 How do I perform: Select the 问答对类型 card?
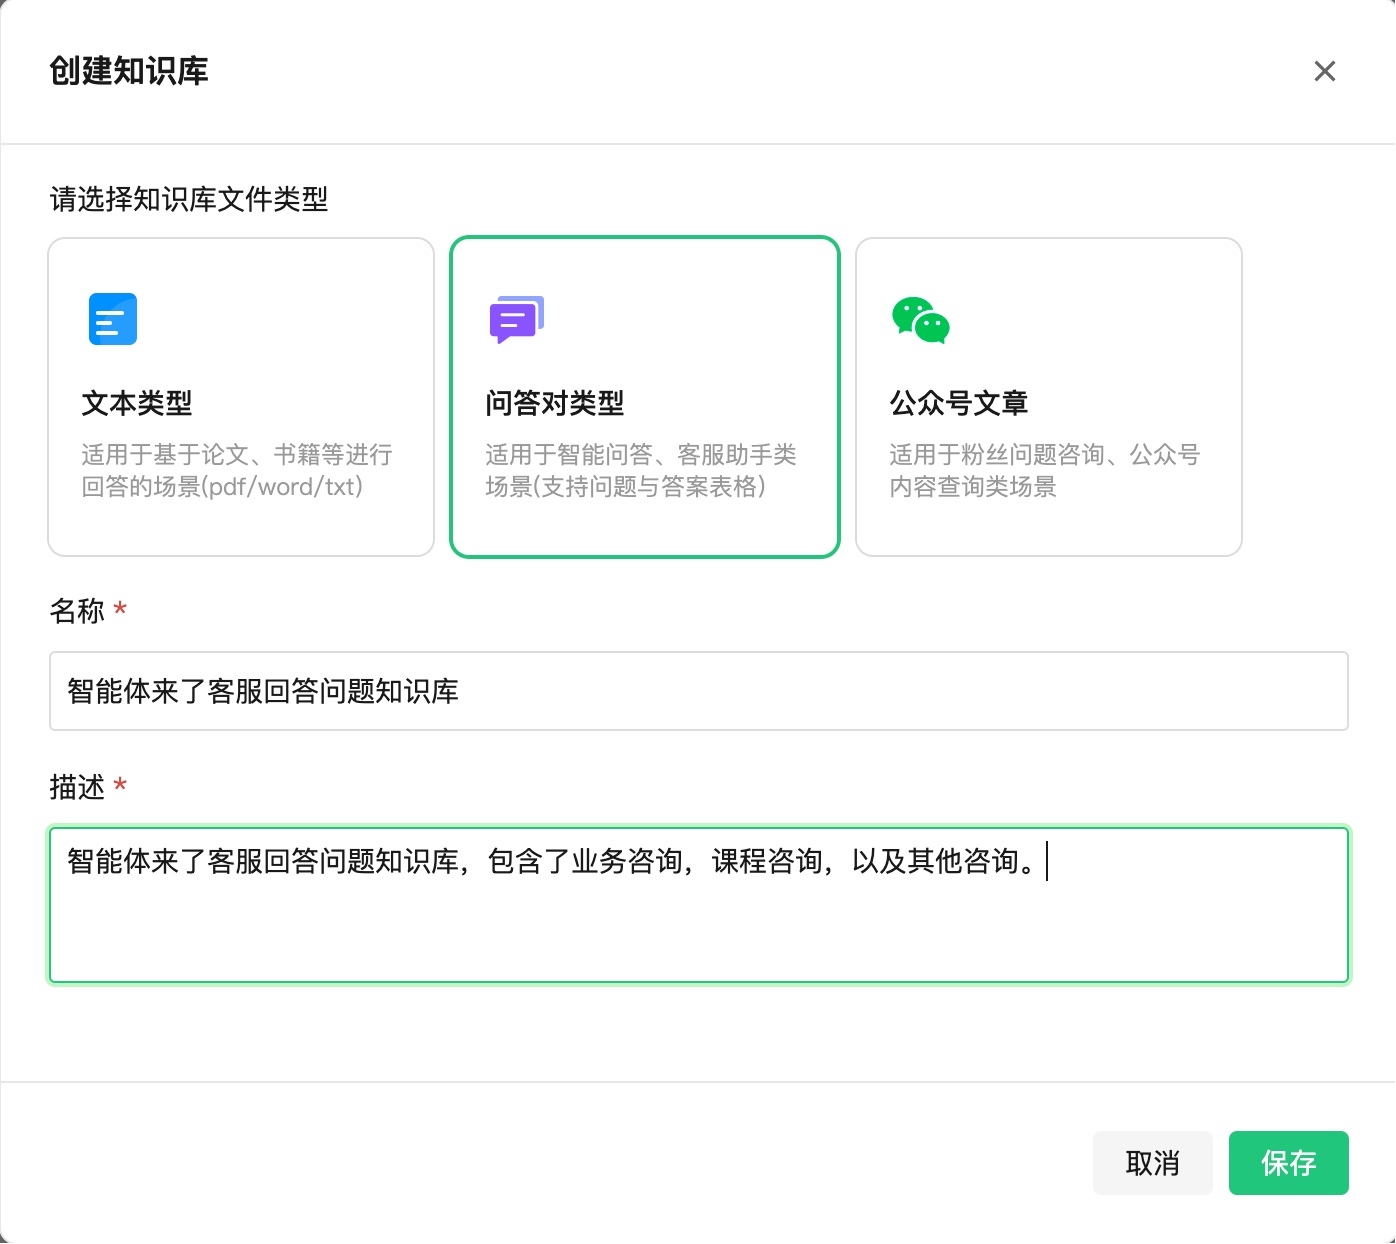(x=644, y=396)
